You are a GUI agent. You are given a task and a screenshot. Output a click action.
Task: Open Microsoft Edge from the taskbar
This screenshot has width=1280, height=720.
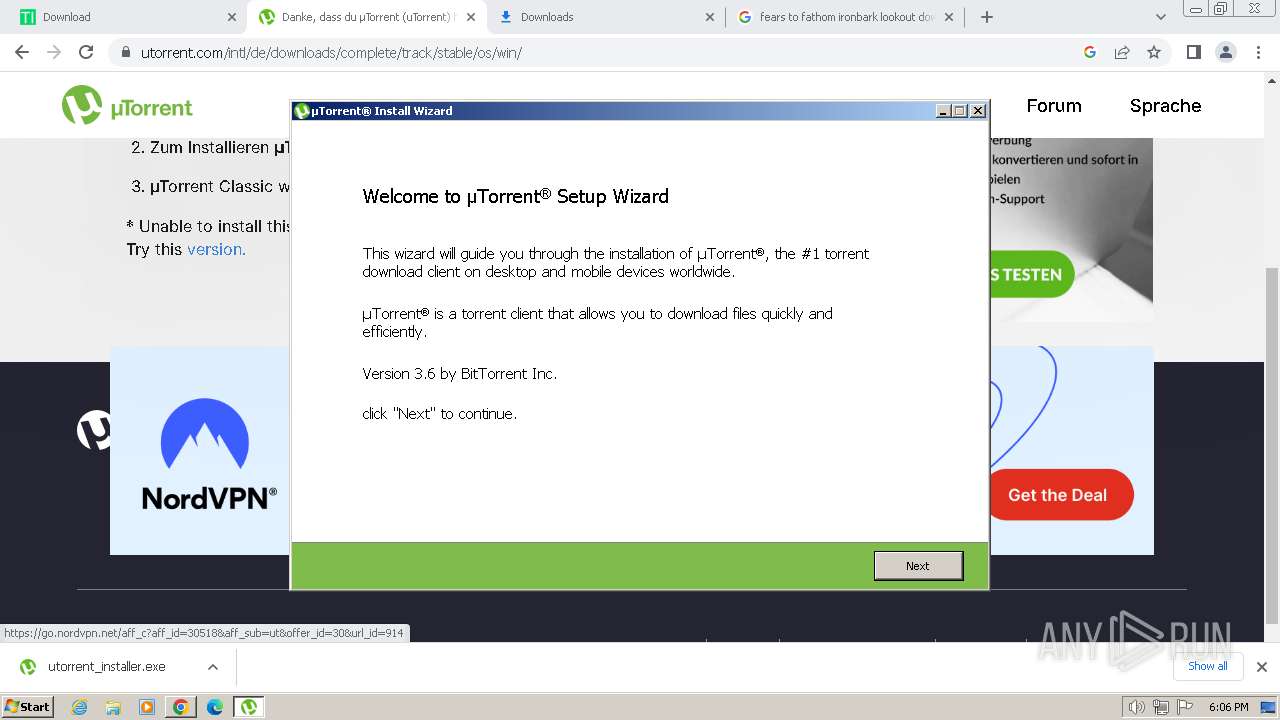215,707
